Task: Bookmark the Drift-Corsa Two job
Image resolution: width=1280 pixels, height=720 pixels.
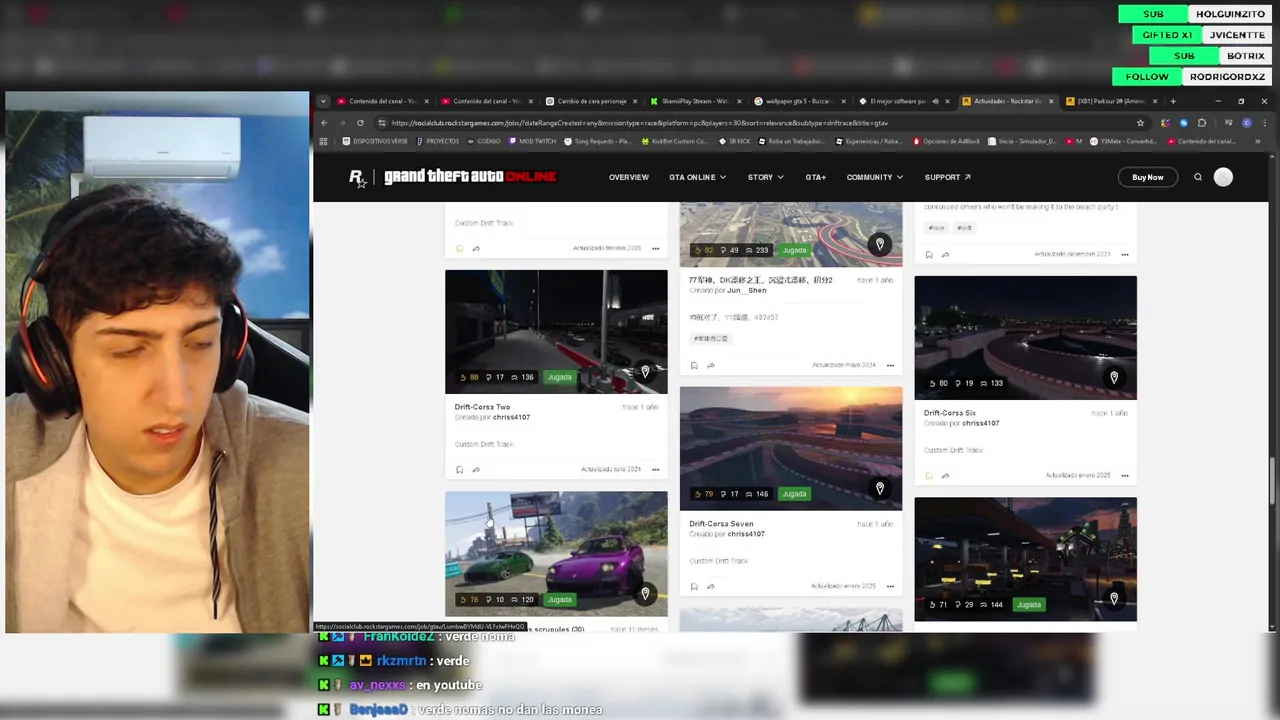Action: (x=460, y=469)
